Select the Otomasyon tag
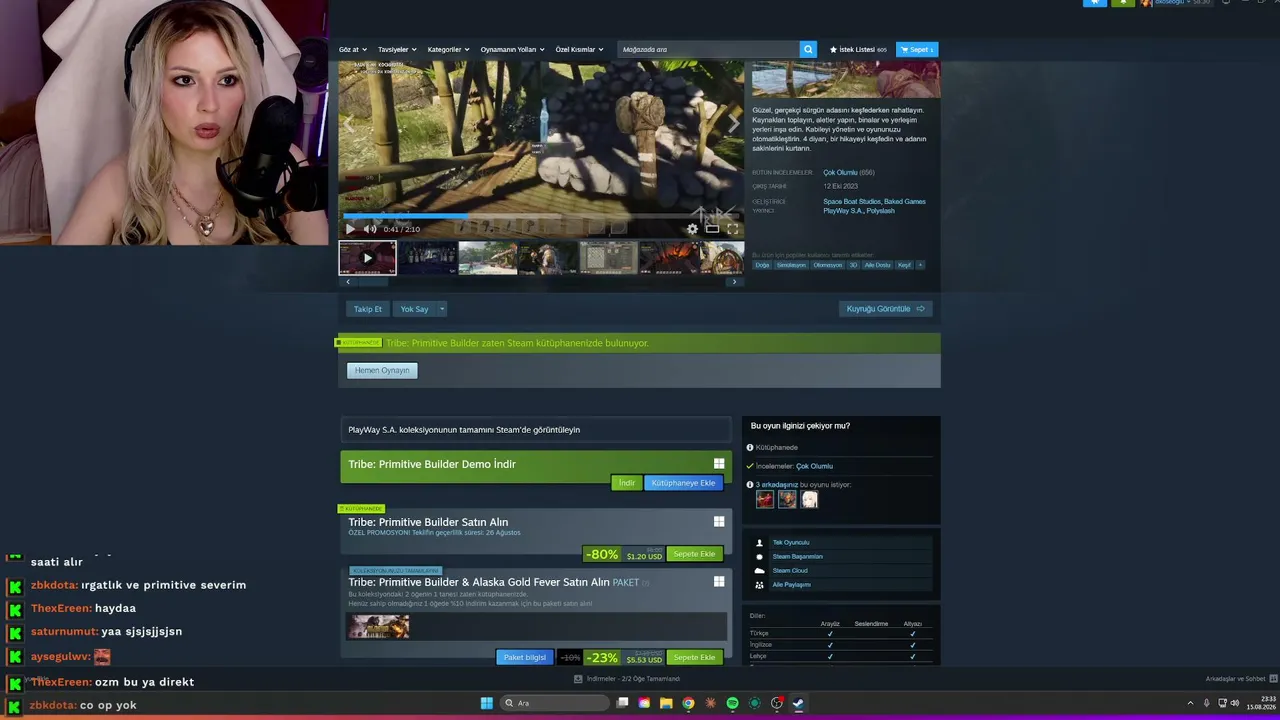The height and width of the screenshot is (720, 1280). click(x=828, y=265)
